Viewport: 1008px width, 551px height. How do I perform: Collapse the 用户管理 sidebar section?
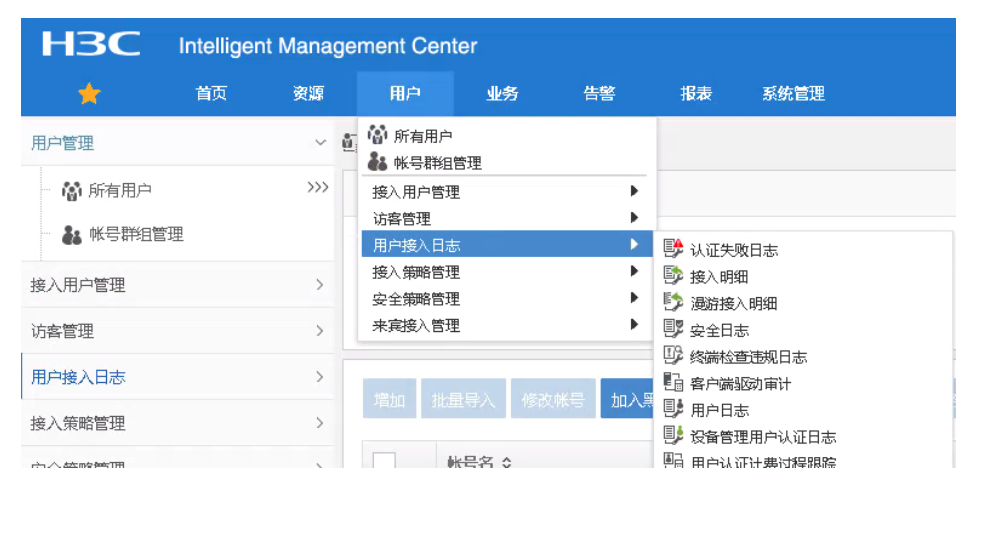click(320, 144)
